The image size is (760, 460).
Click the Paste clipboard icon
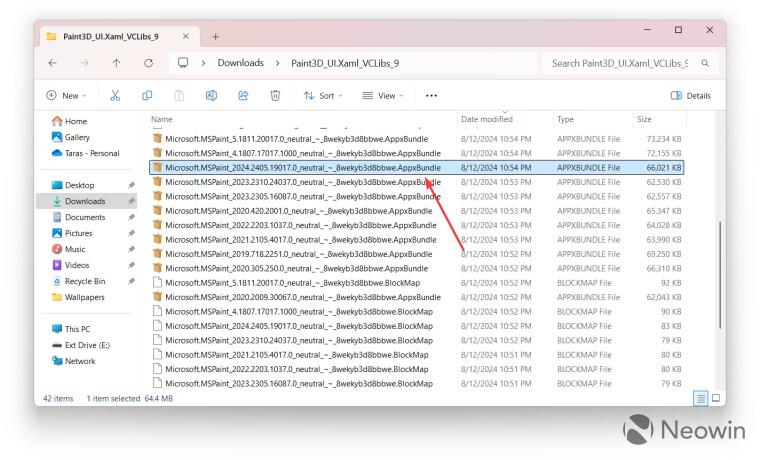(179, 95)
